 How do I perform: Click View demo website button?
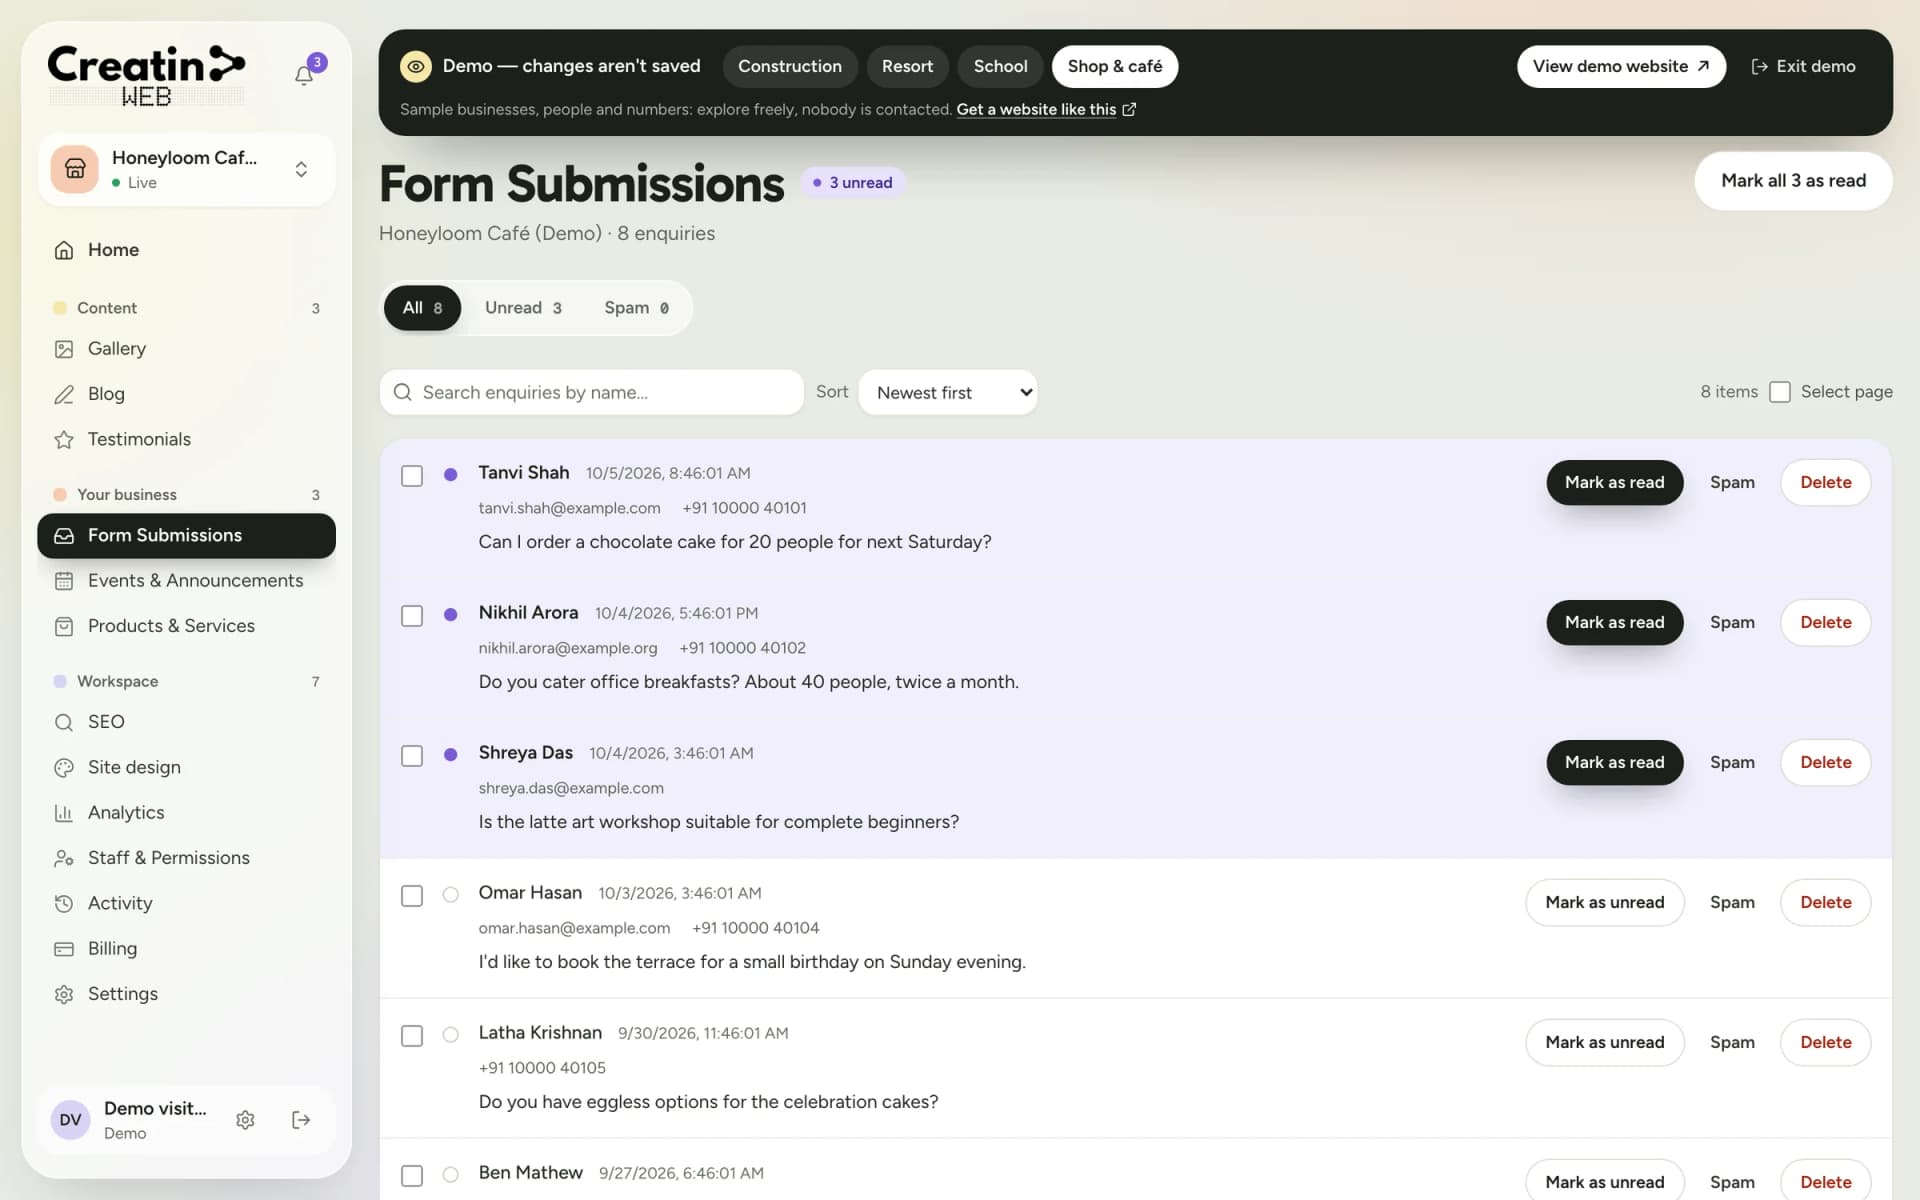click(1621, 66)
